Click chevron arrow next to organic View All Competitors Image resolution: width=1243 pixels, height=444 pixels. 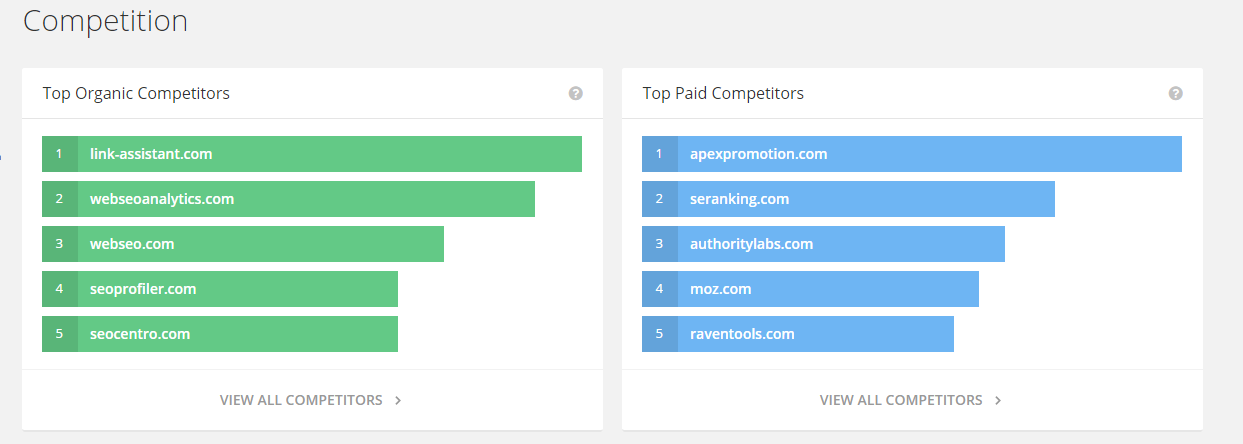point(398,401)
